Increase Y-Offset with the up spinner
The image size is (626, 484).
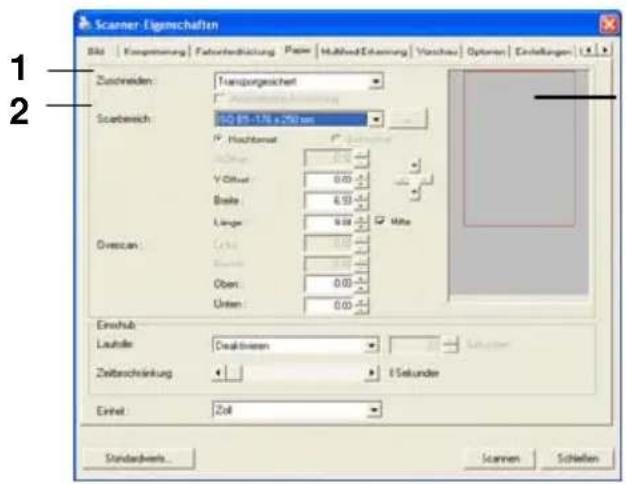click(x=361, y=176)
